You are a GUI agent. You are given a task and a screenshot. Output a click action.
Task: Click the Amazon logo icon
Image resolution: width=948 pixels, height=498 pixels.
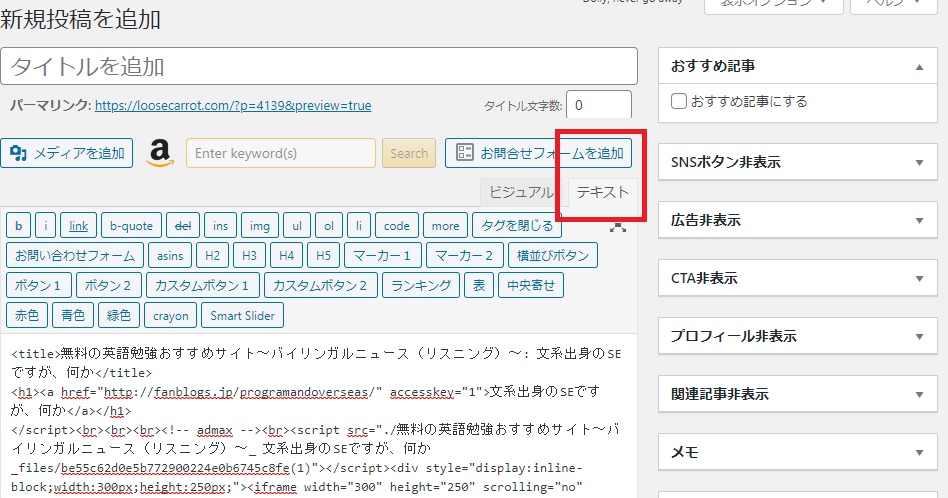[160, 153]
